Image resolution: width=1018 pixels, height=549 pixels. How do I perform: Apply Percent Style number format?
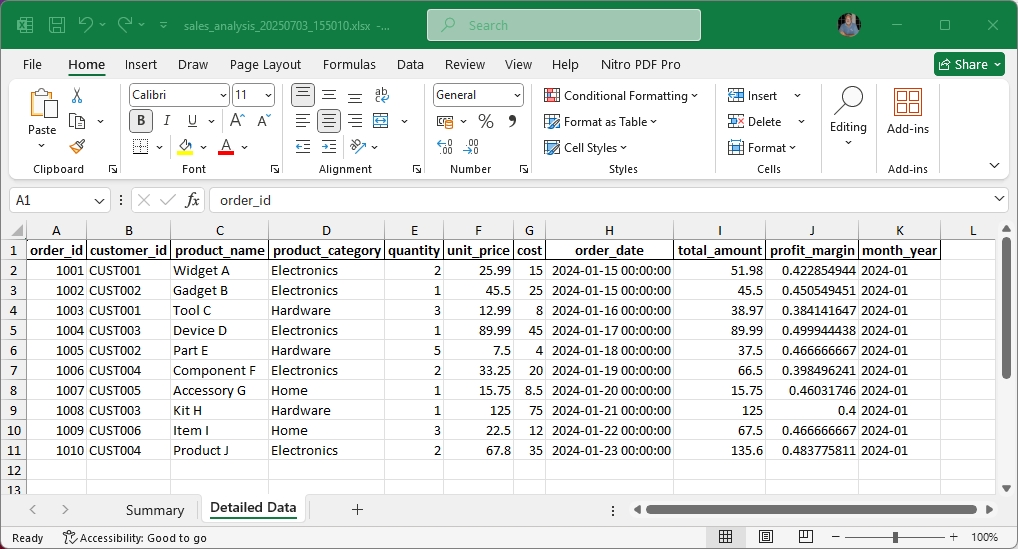[x=486, y=121]
